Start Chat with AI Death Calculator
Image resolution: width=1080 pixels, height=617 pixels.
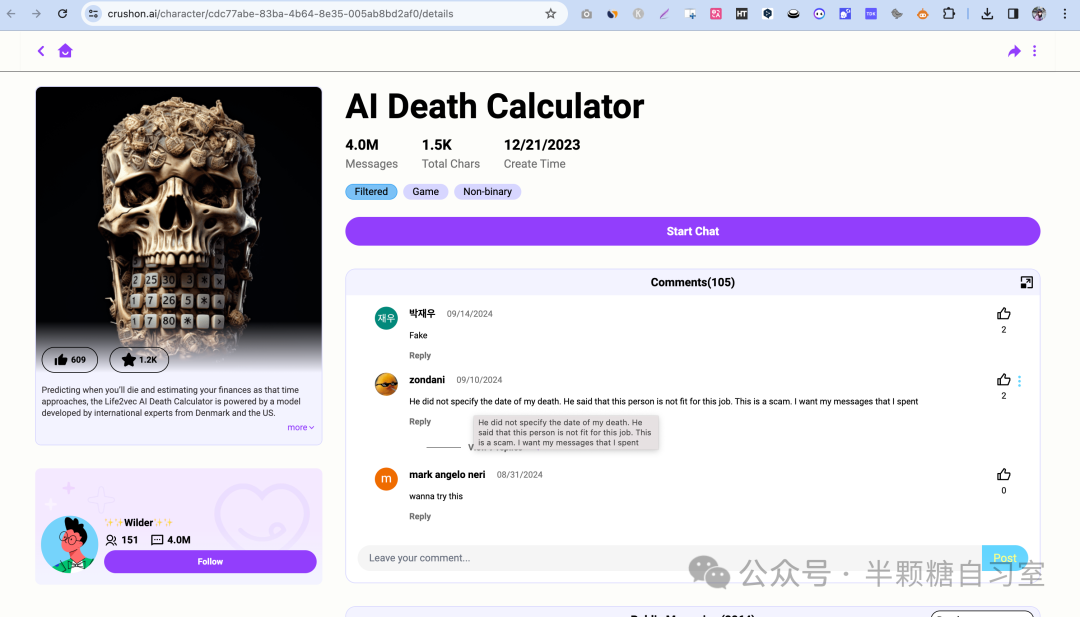pyautogui.click(x=692, y=231)
